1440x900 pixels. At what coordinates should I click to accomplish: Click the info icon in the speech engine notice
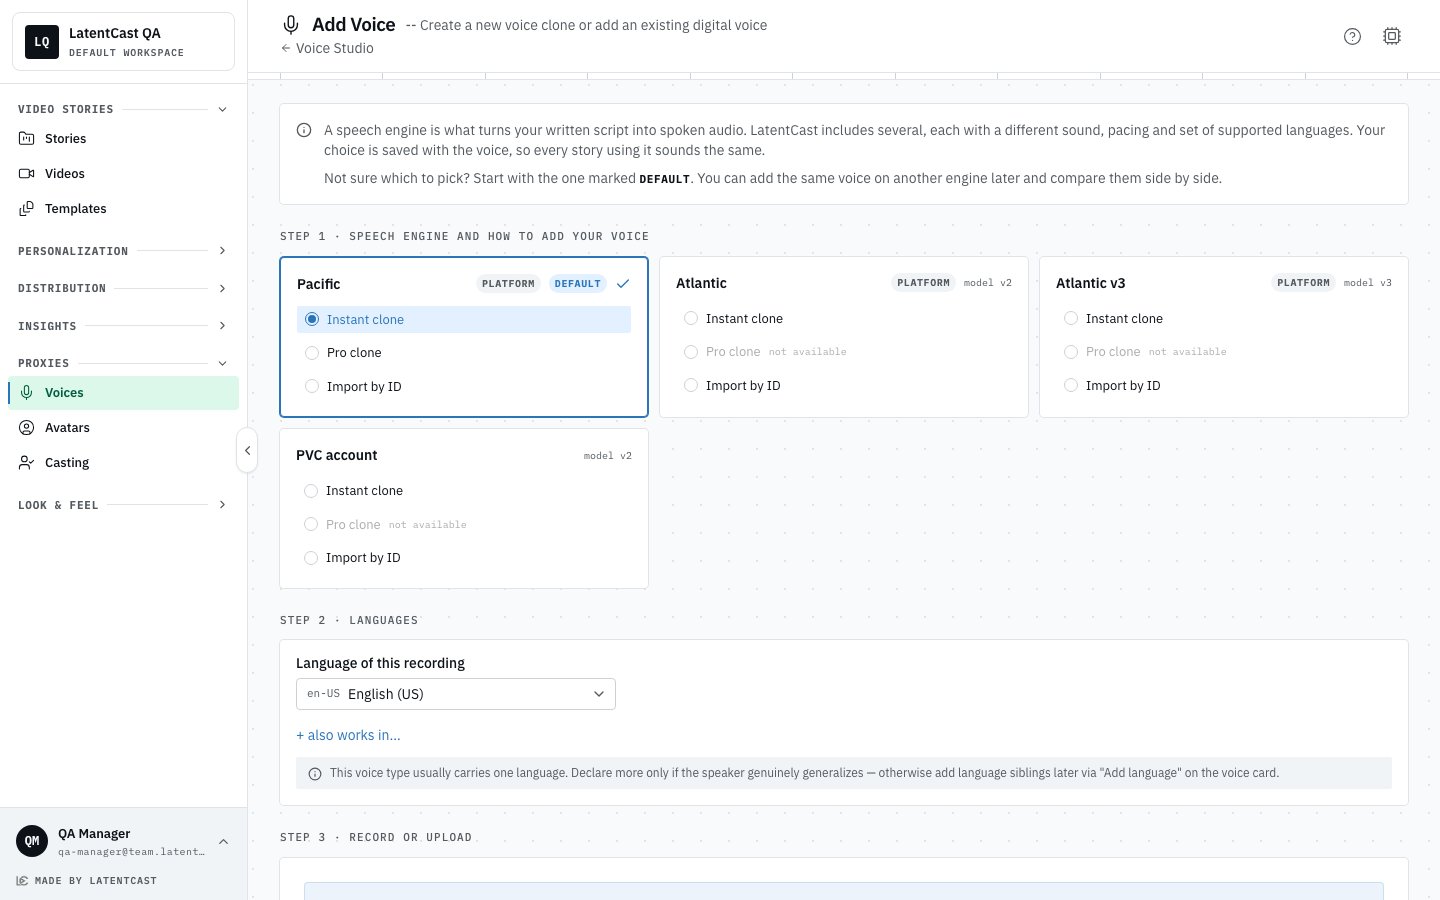(304, 130)
